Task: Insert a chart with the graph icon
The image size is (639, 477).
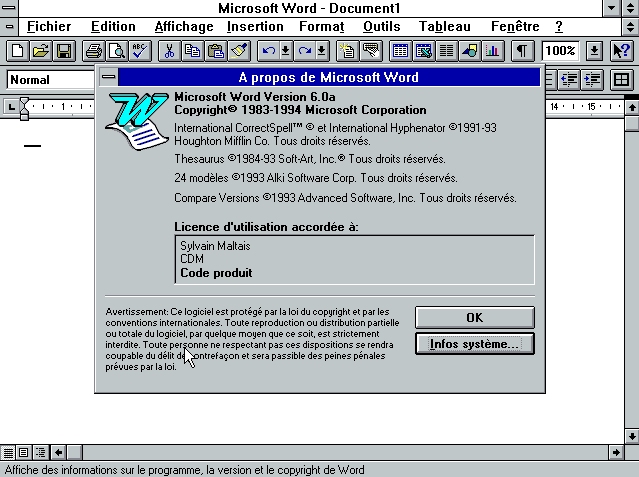Action: [493, 51]
